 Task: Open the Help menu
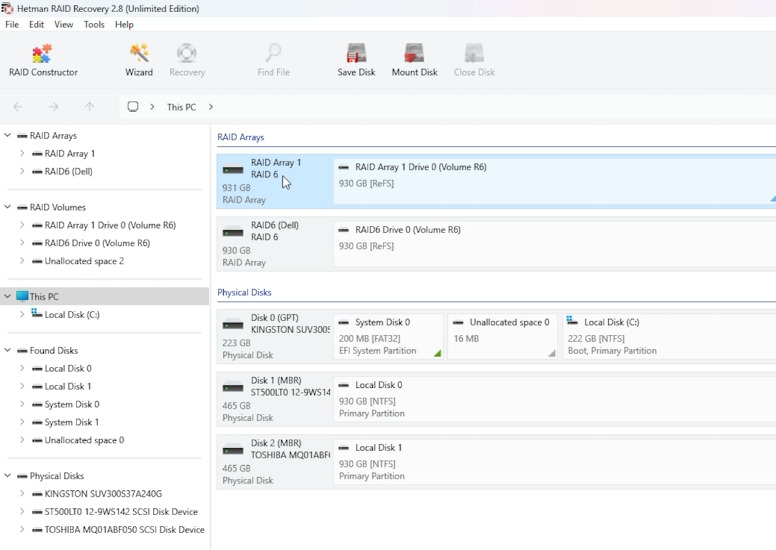[124, 25]
